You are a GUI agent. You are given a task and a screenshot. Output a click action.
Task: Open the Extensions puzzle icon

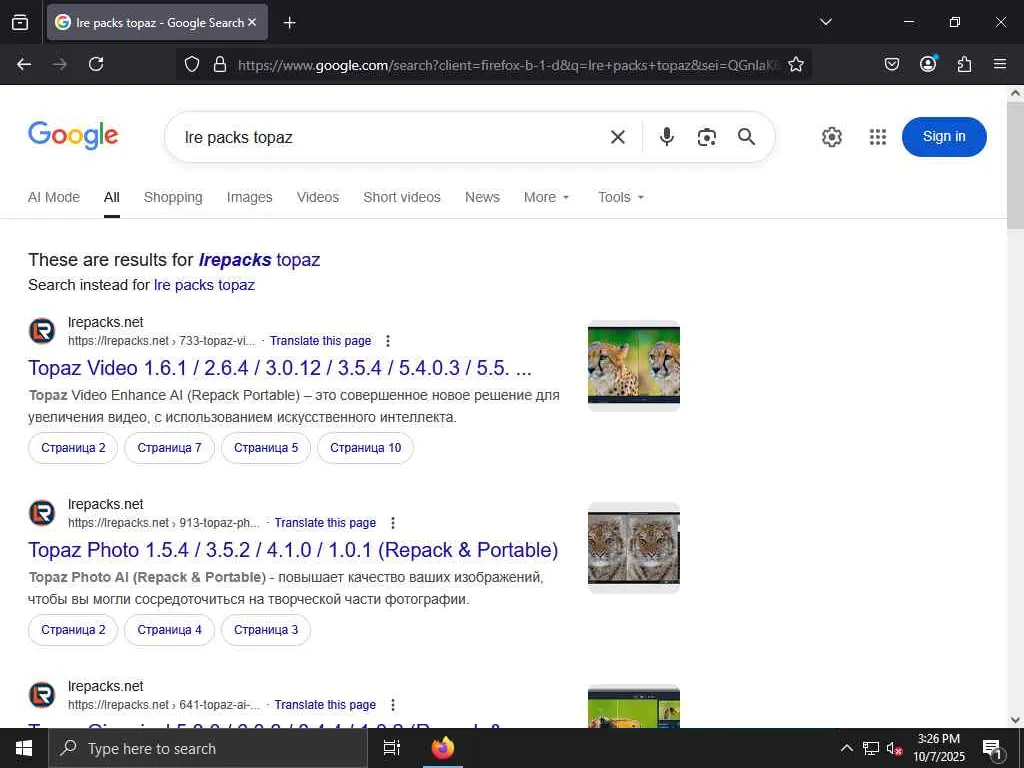pos(964,64)
